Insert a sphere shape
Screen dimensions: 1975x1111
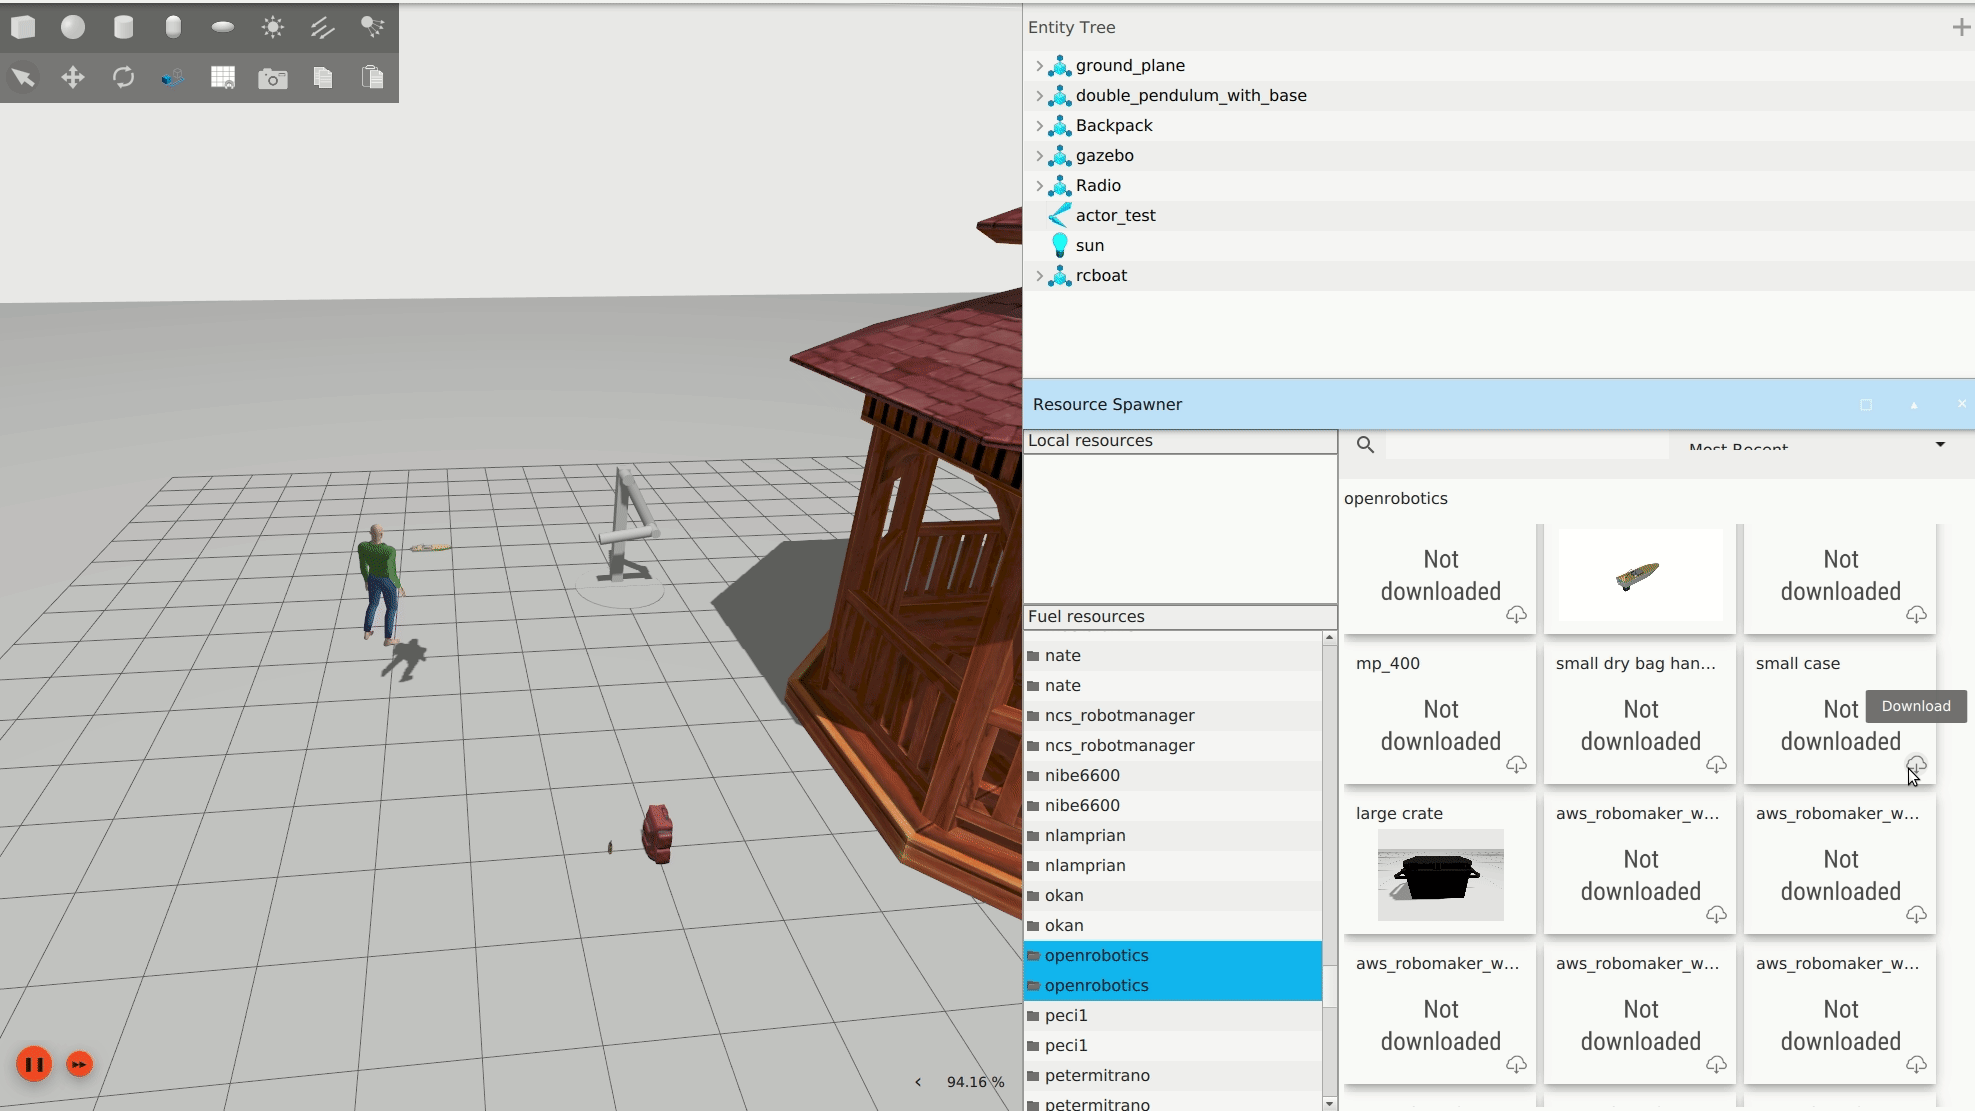[73, 27]
